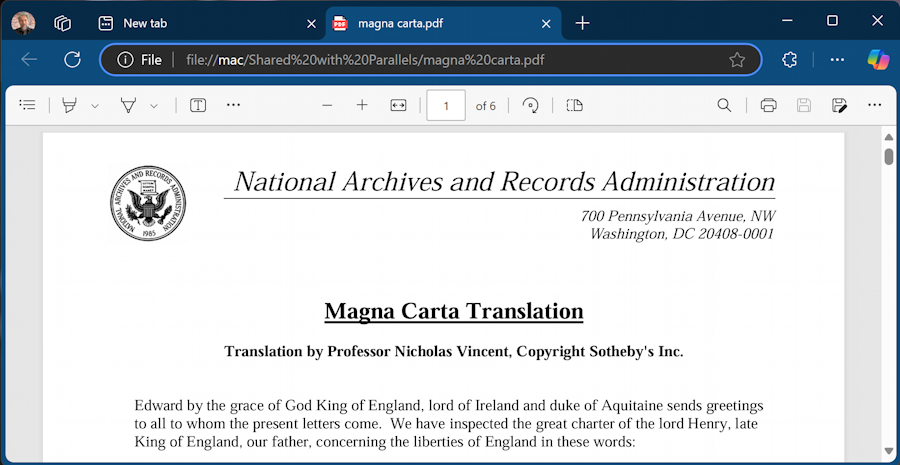900x465 pixels.
Task: Rotate the PDF page
Action: [530, 105]
